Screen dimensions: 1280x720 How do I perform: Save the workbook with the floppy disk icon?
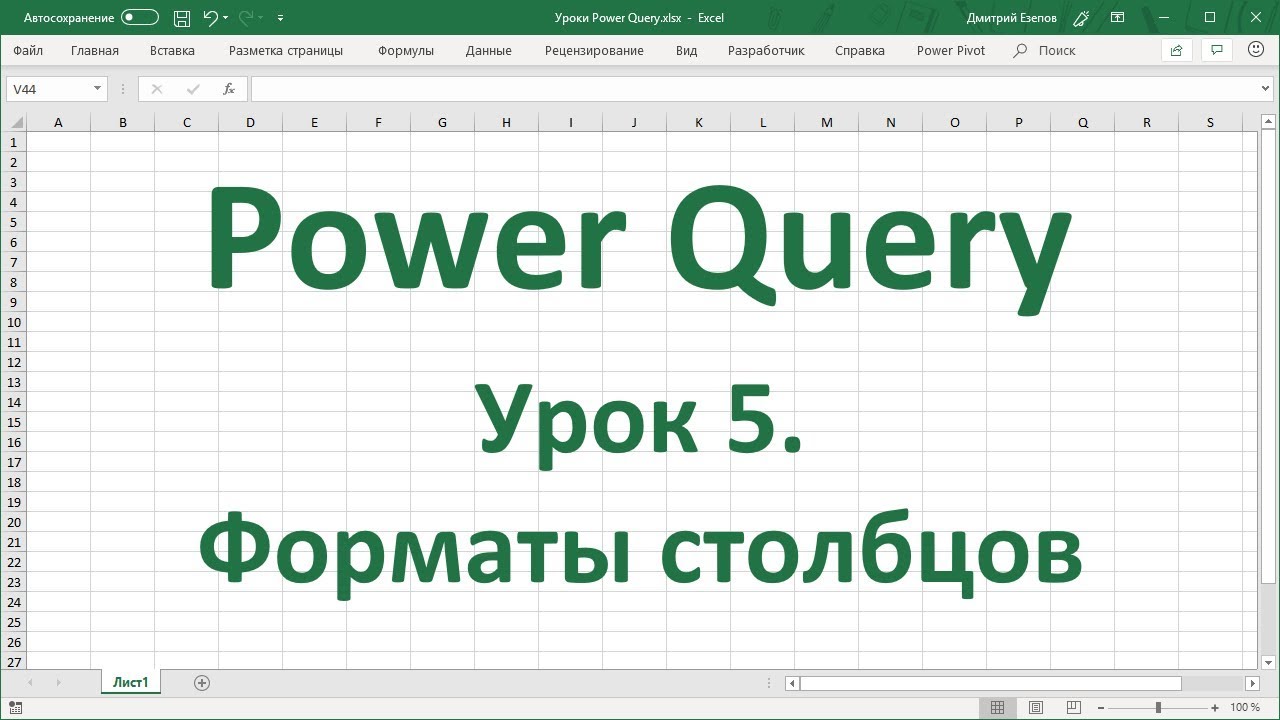pos(182,17)
